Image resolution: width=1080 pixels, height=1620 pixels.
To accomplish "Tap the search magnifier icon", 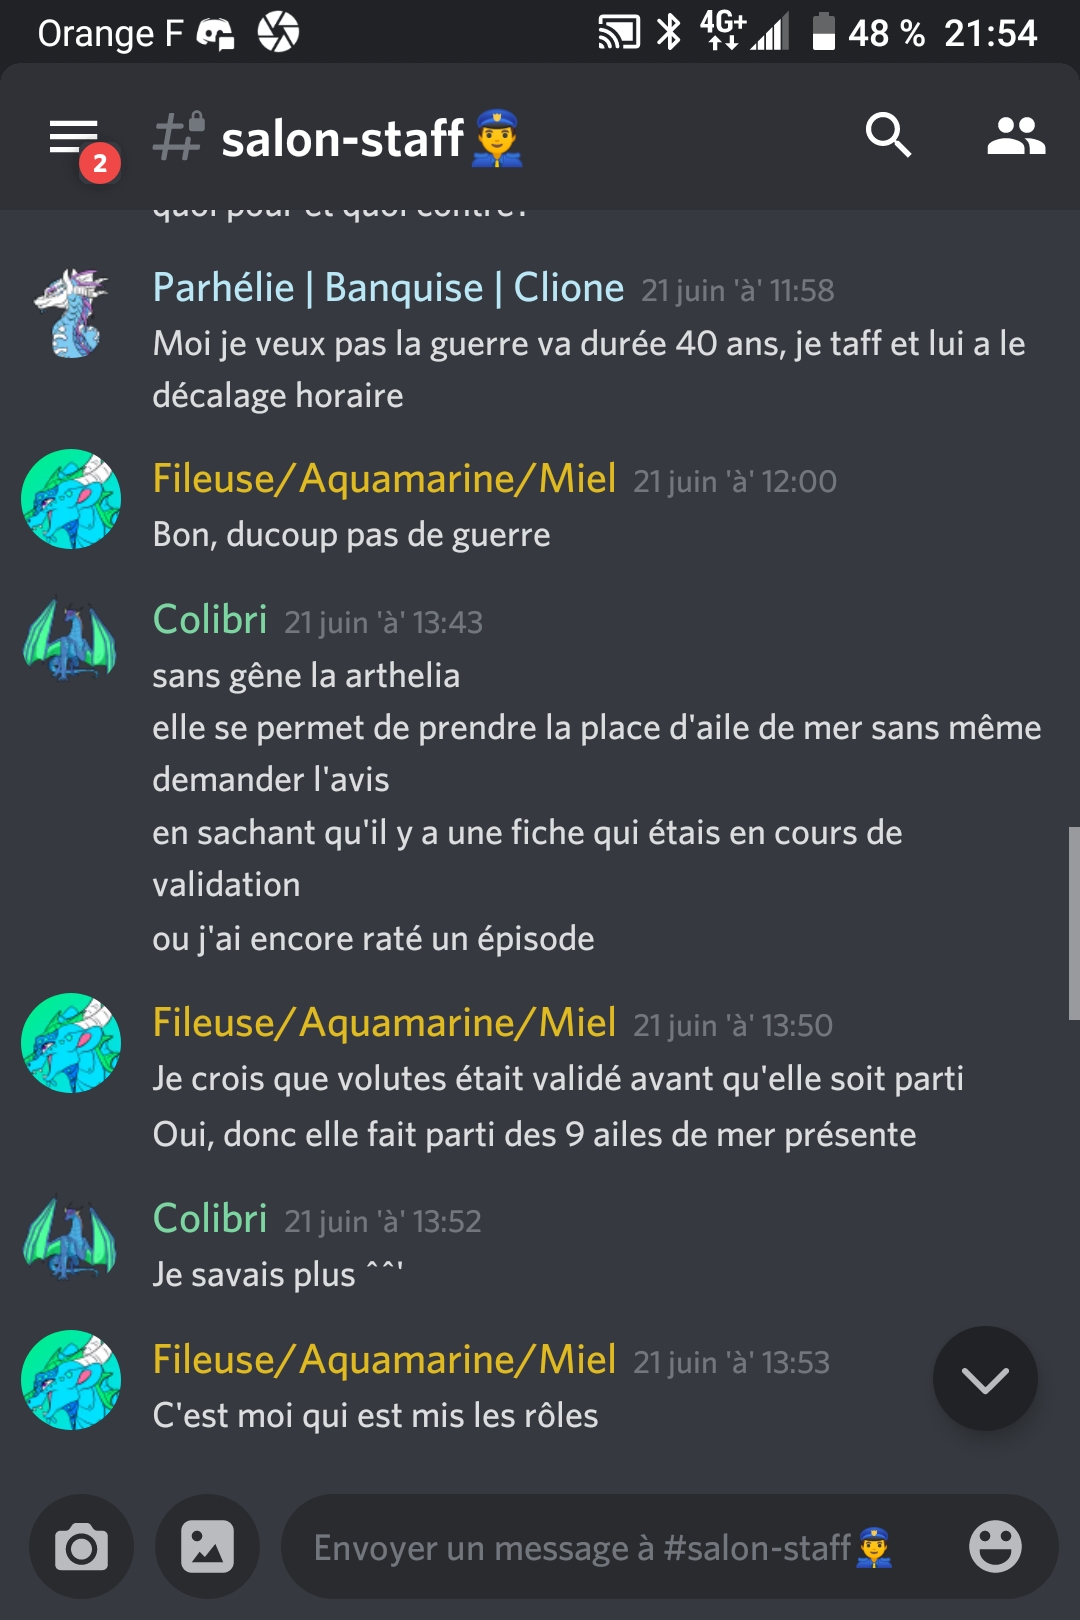I will [888, 135].
